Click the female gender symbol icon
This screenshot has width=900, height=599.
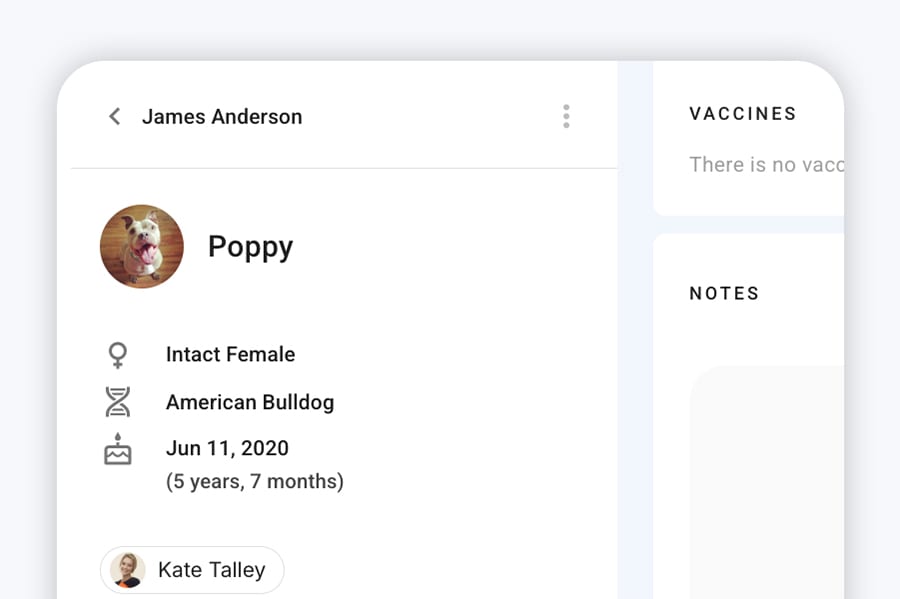pyautogui.click(x=118, y=355)
